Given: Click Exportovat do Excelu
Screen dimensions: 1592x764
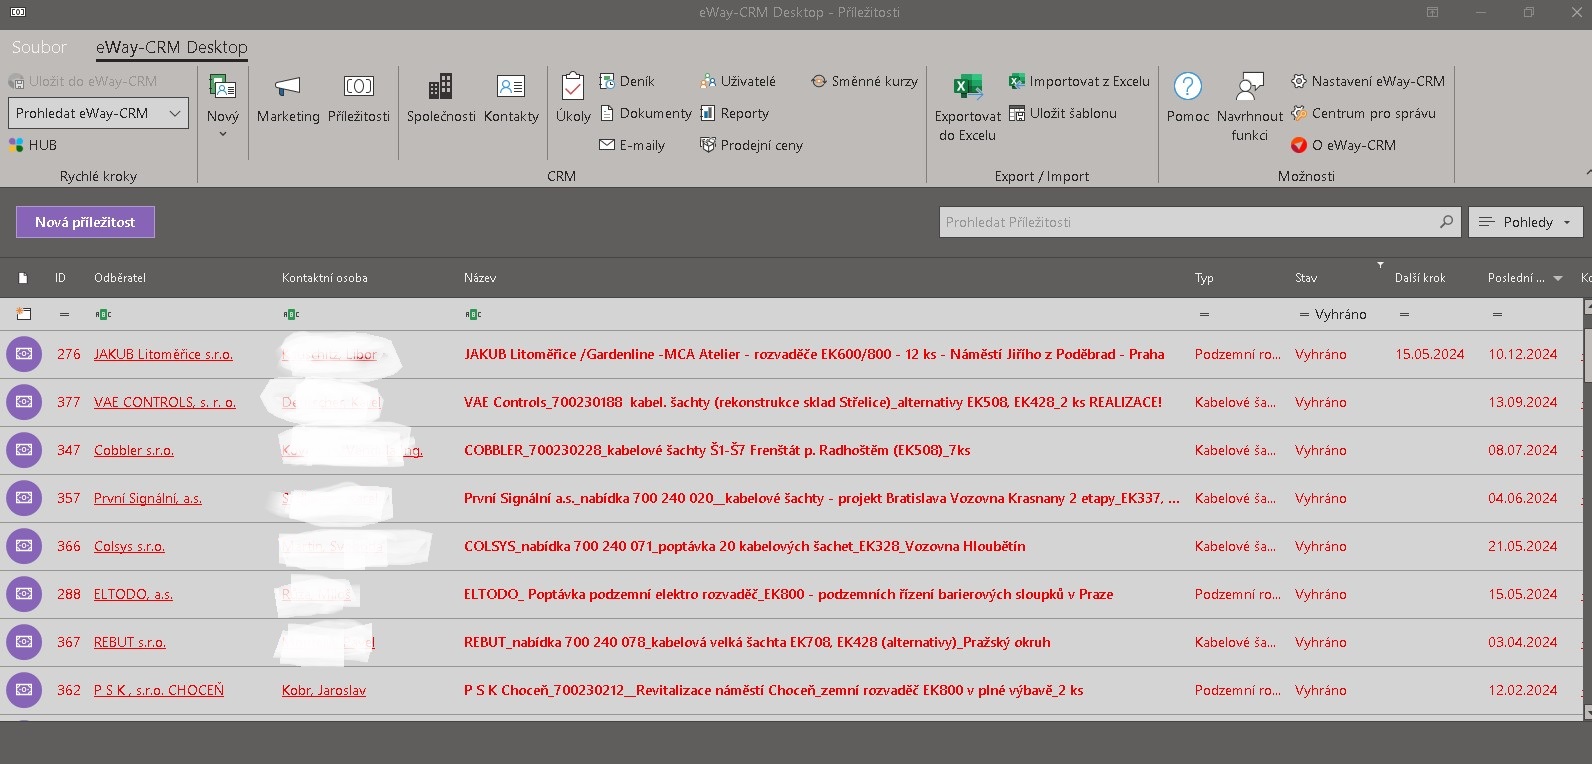Looking at the screenshot, I should 967,107.
